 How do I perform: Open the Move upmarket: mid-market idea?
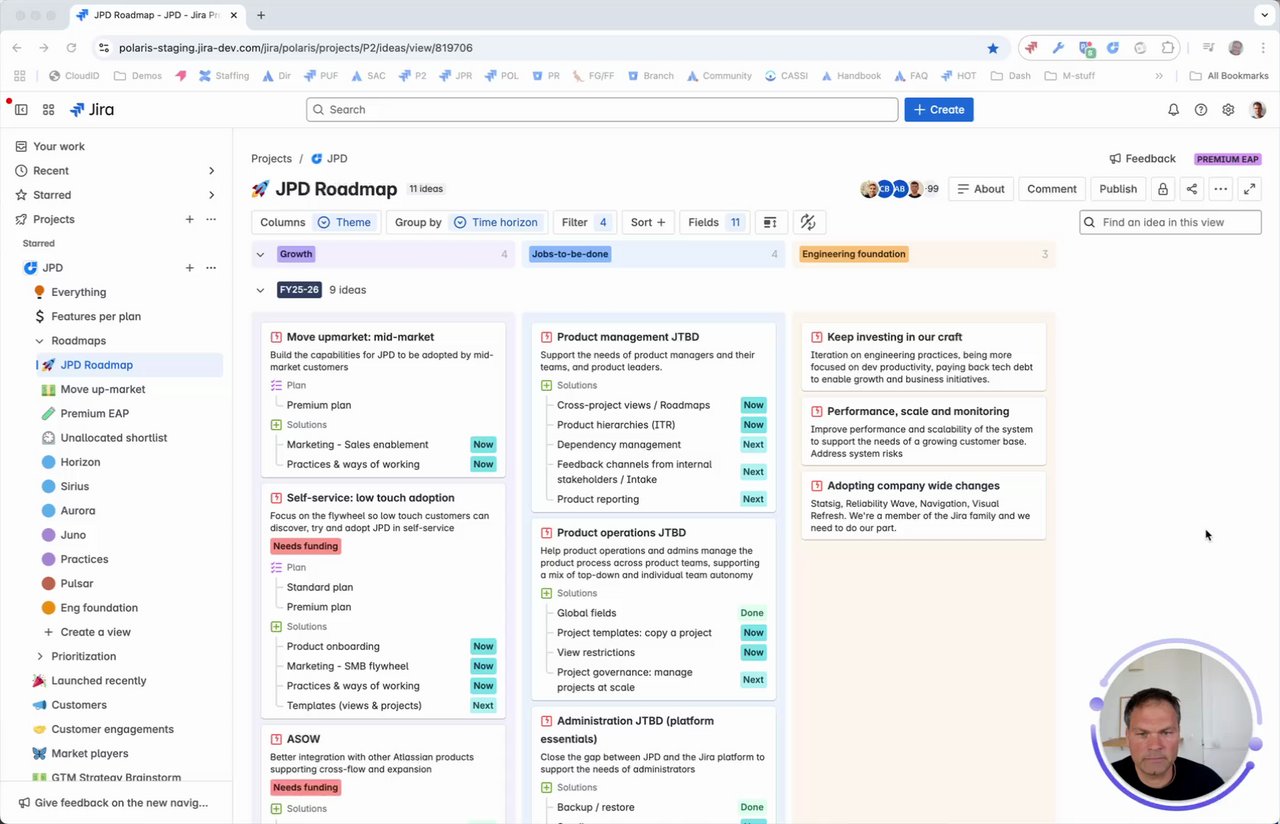[360, 337]
